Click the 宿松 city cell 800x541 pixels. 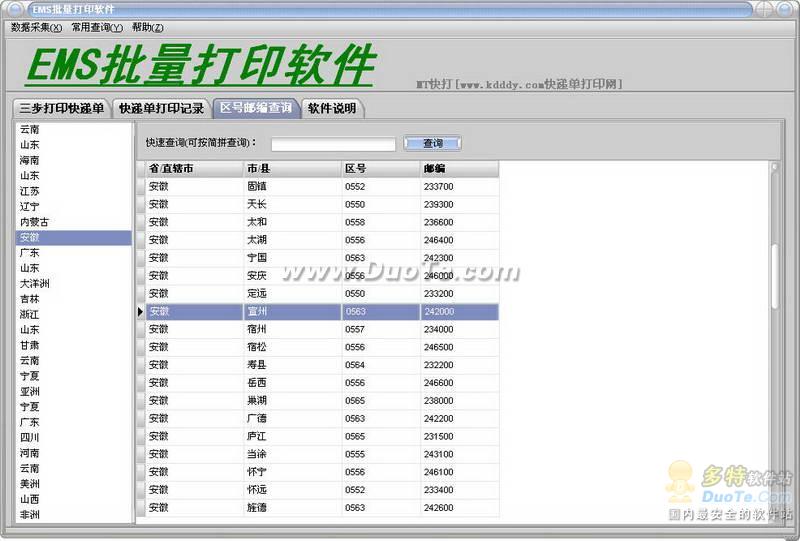[292, 347]
